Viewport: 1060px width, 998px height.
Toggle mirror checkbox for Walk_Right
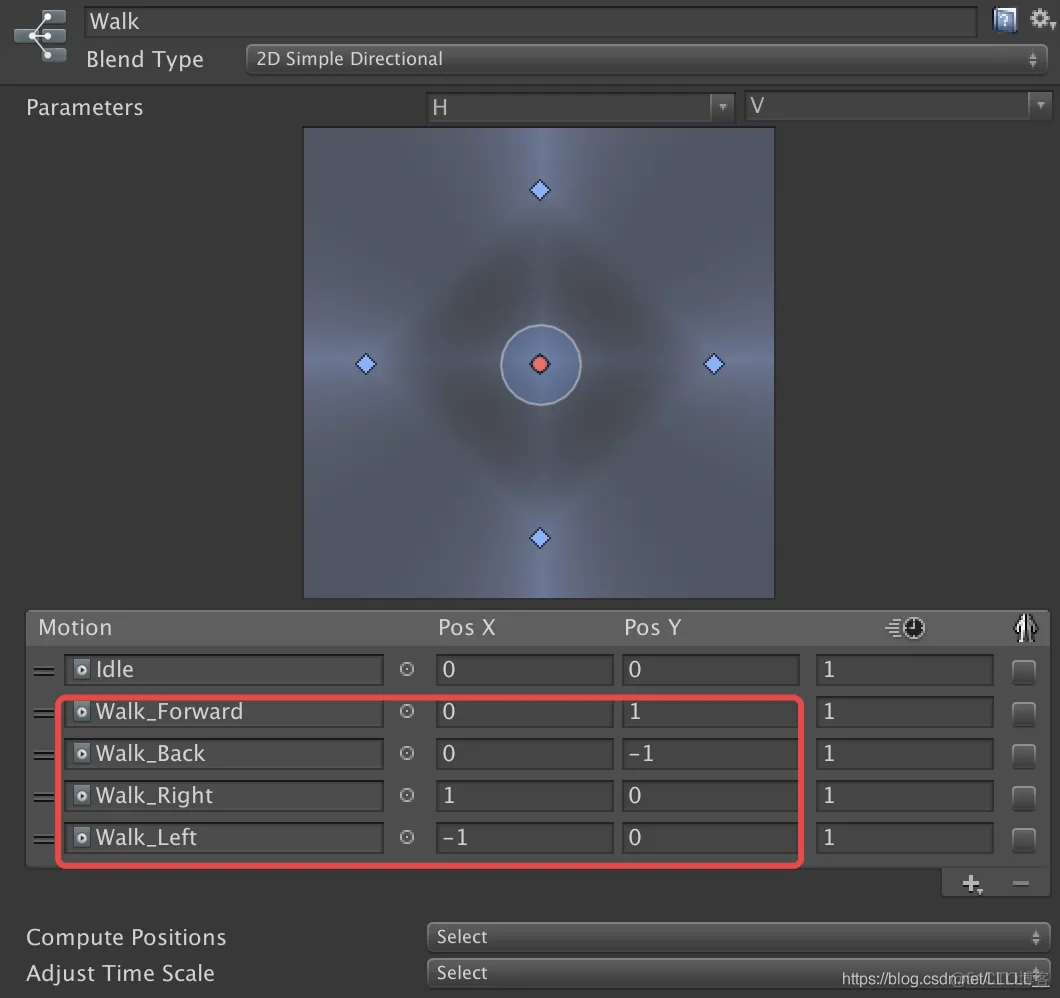pos(1023,797)
